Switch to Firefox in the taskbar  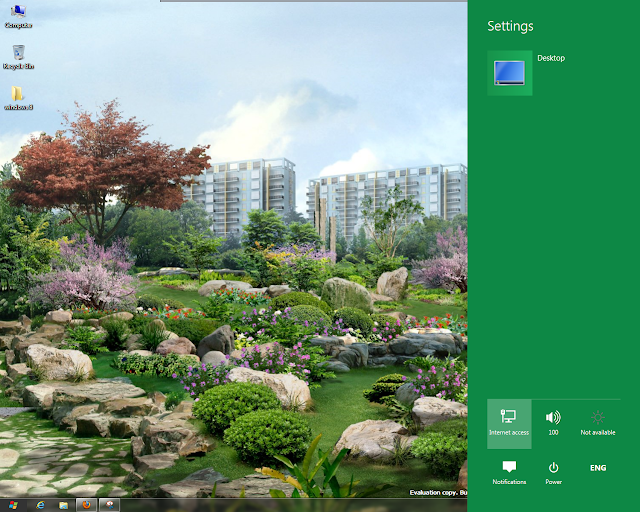86,505
